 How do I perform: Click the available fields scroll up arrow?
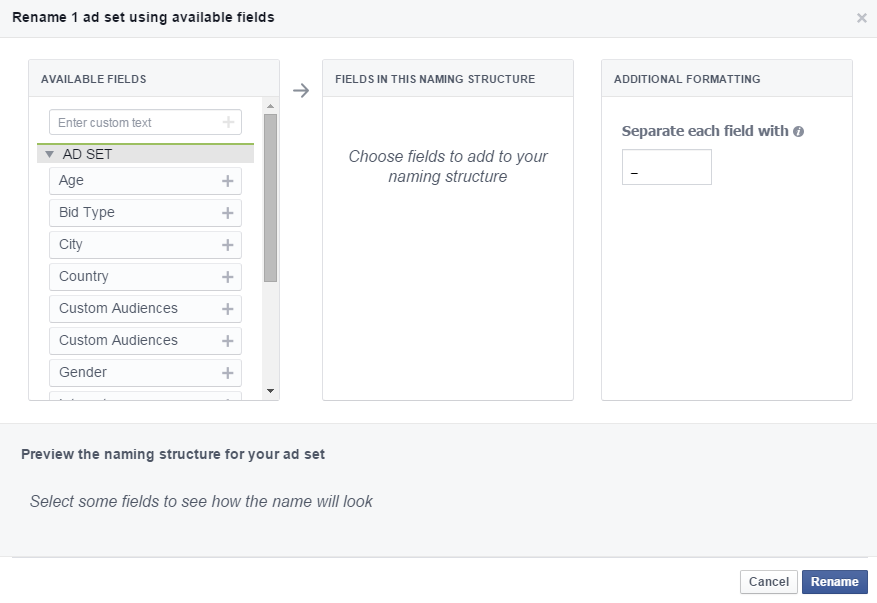[x=270, y=104]
